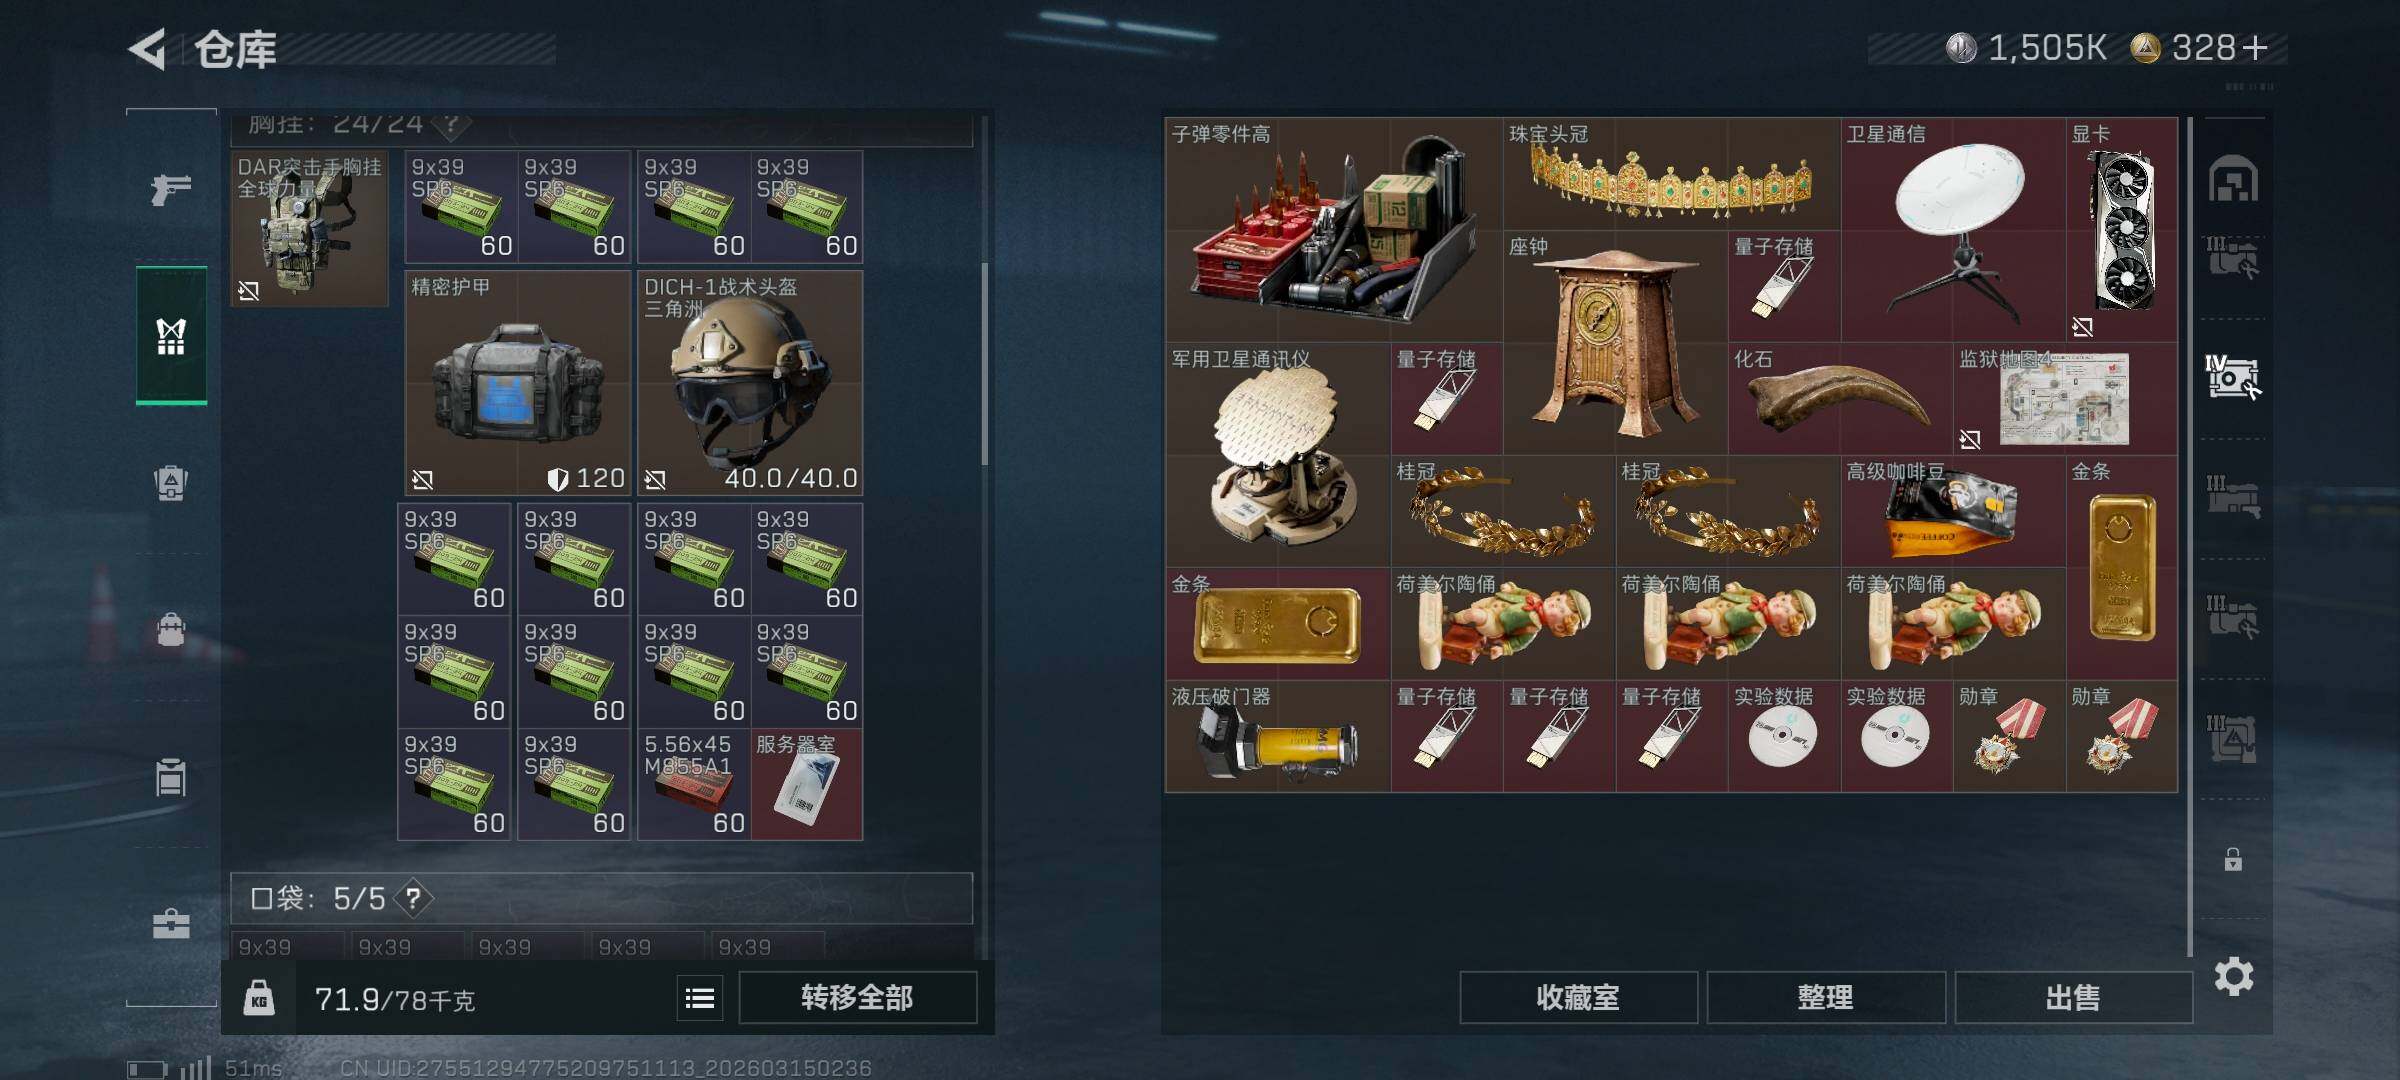Switch to the active chest rig tab
The image size is (2400, 1080).
pos(171,337)
